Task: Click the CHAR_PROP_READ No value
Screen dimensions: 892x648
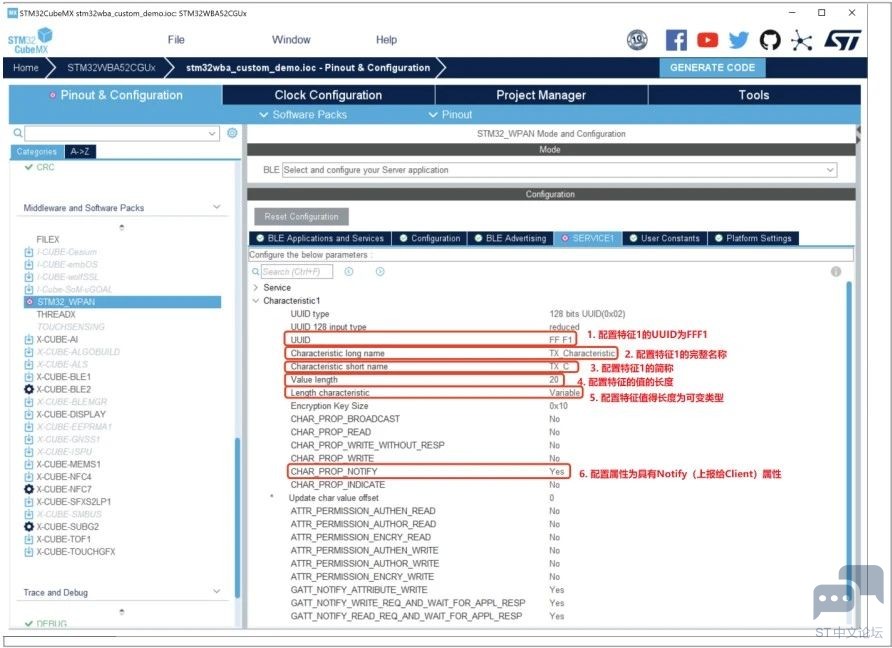Action: click(555, 432)
